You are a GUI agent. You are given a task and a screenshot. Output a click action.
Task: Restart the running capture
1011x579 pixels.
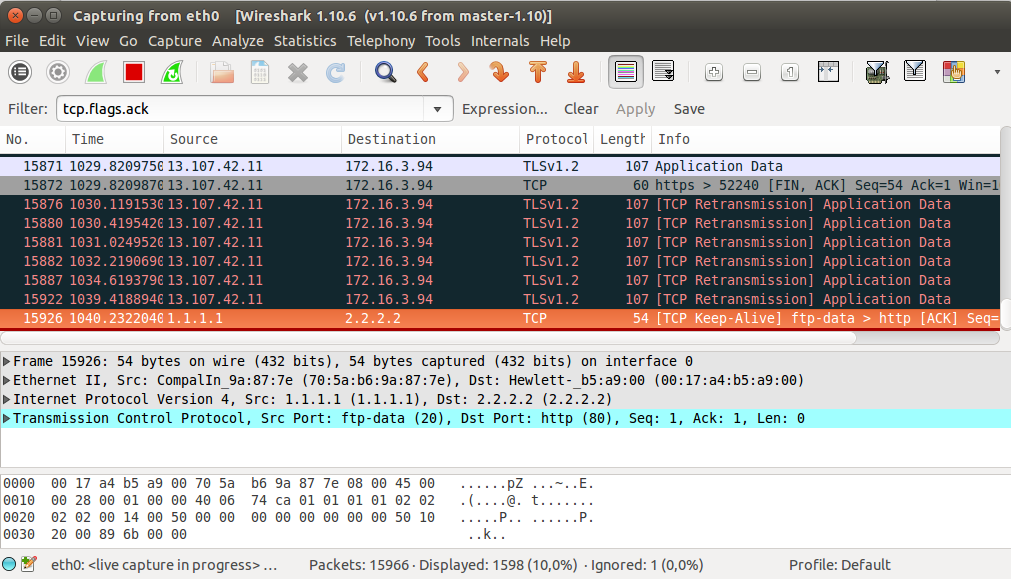(172, 72)
